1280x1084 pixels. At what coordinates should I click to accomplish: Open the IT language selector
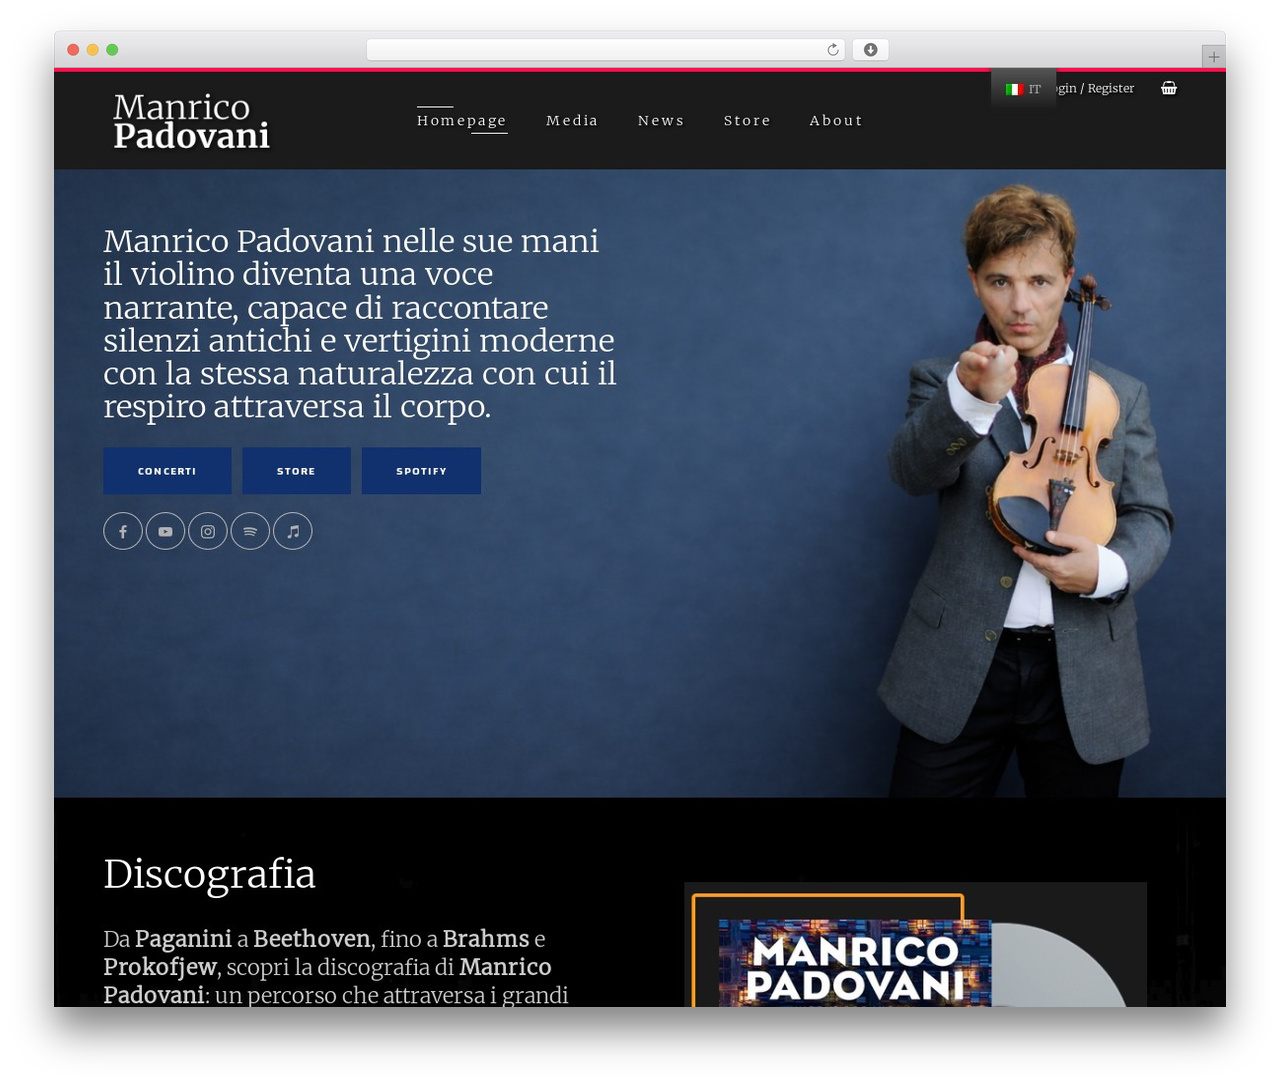[1023, 89]
